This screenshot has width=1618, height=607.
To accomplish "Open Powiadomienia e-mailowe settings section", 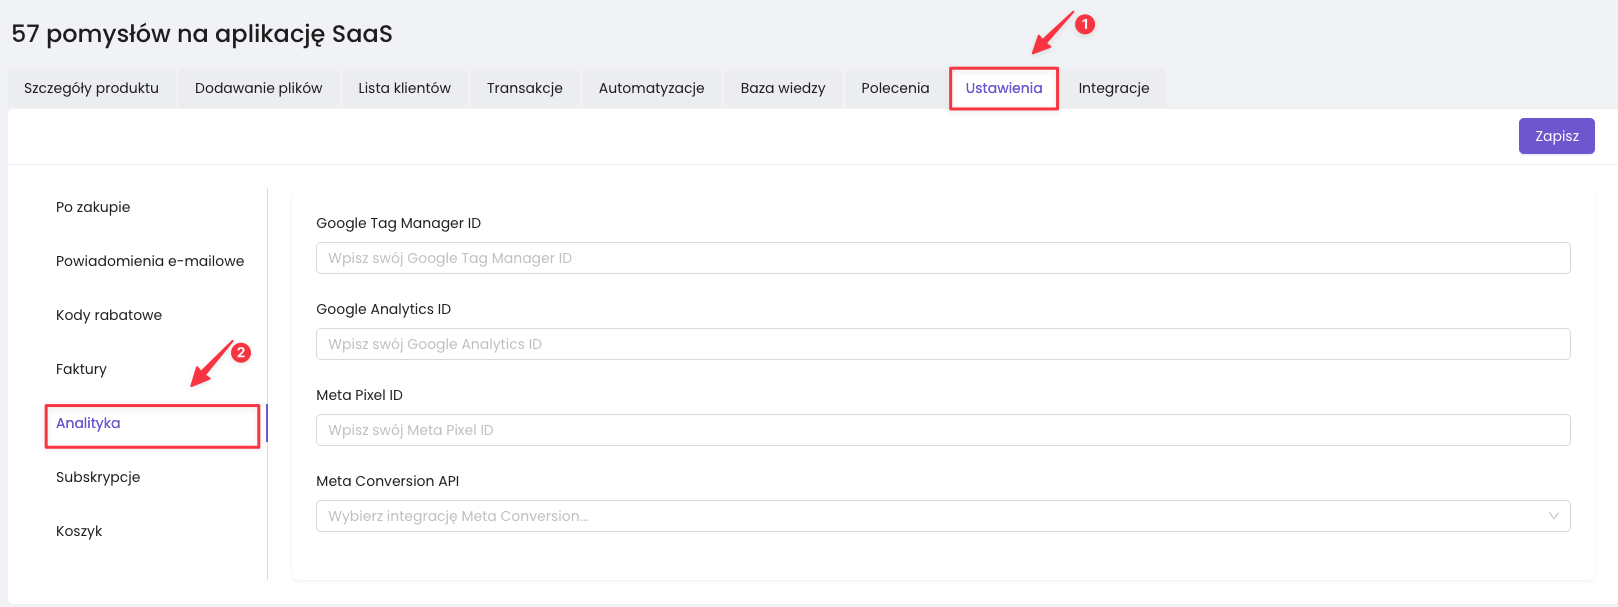I will (150, 261).
